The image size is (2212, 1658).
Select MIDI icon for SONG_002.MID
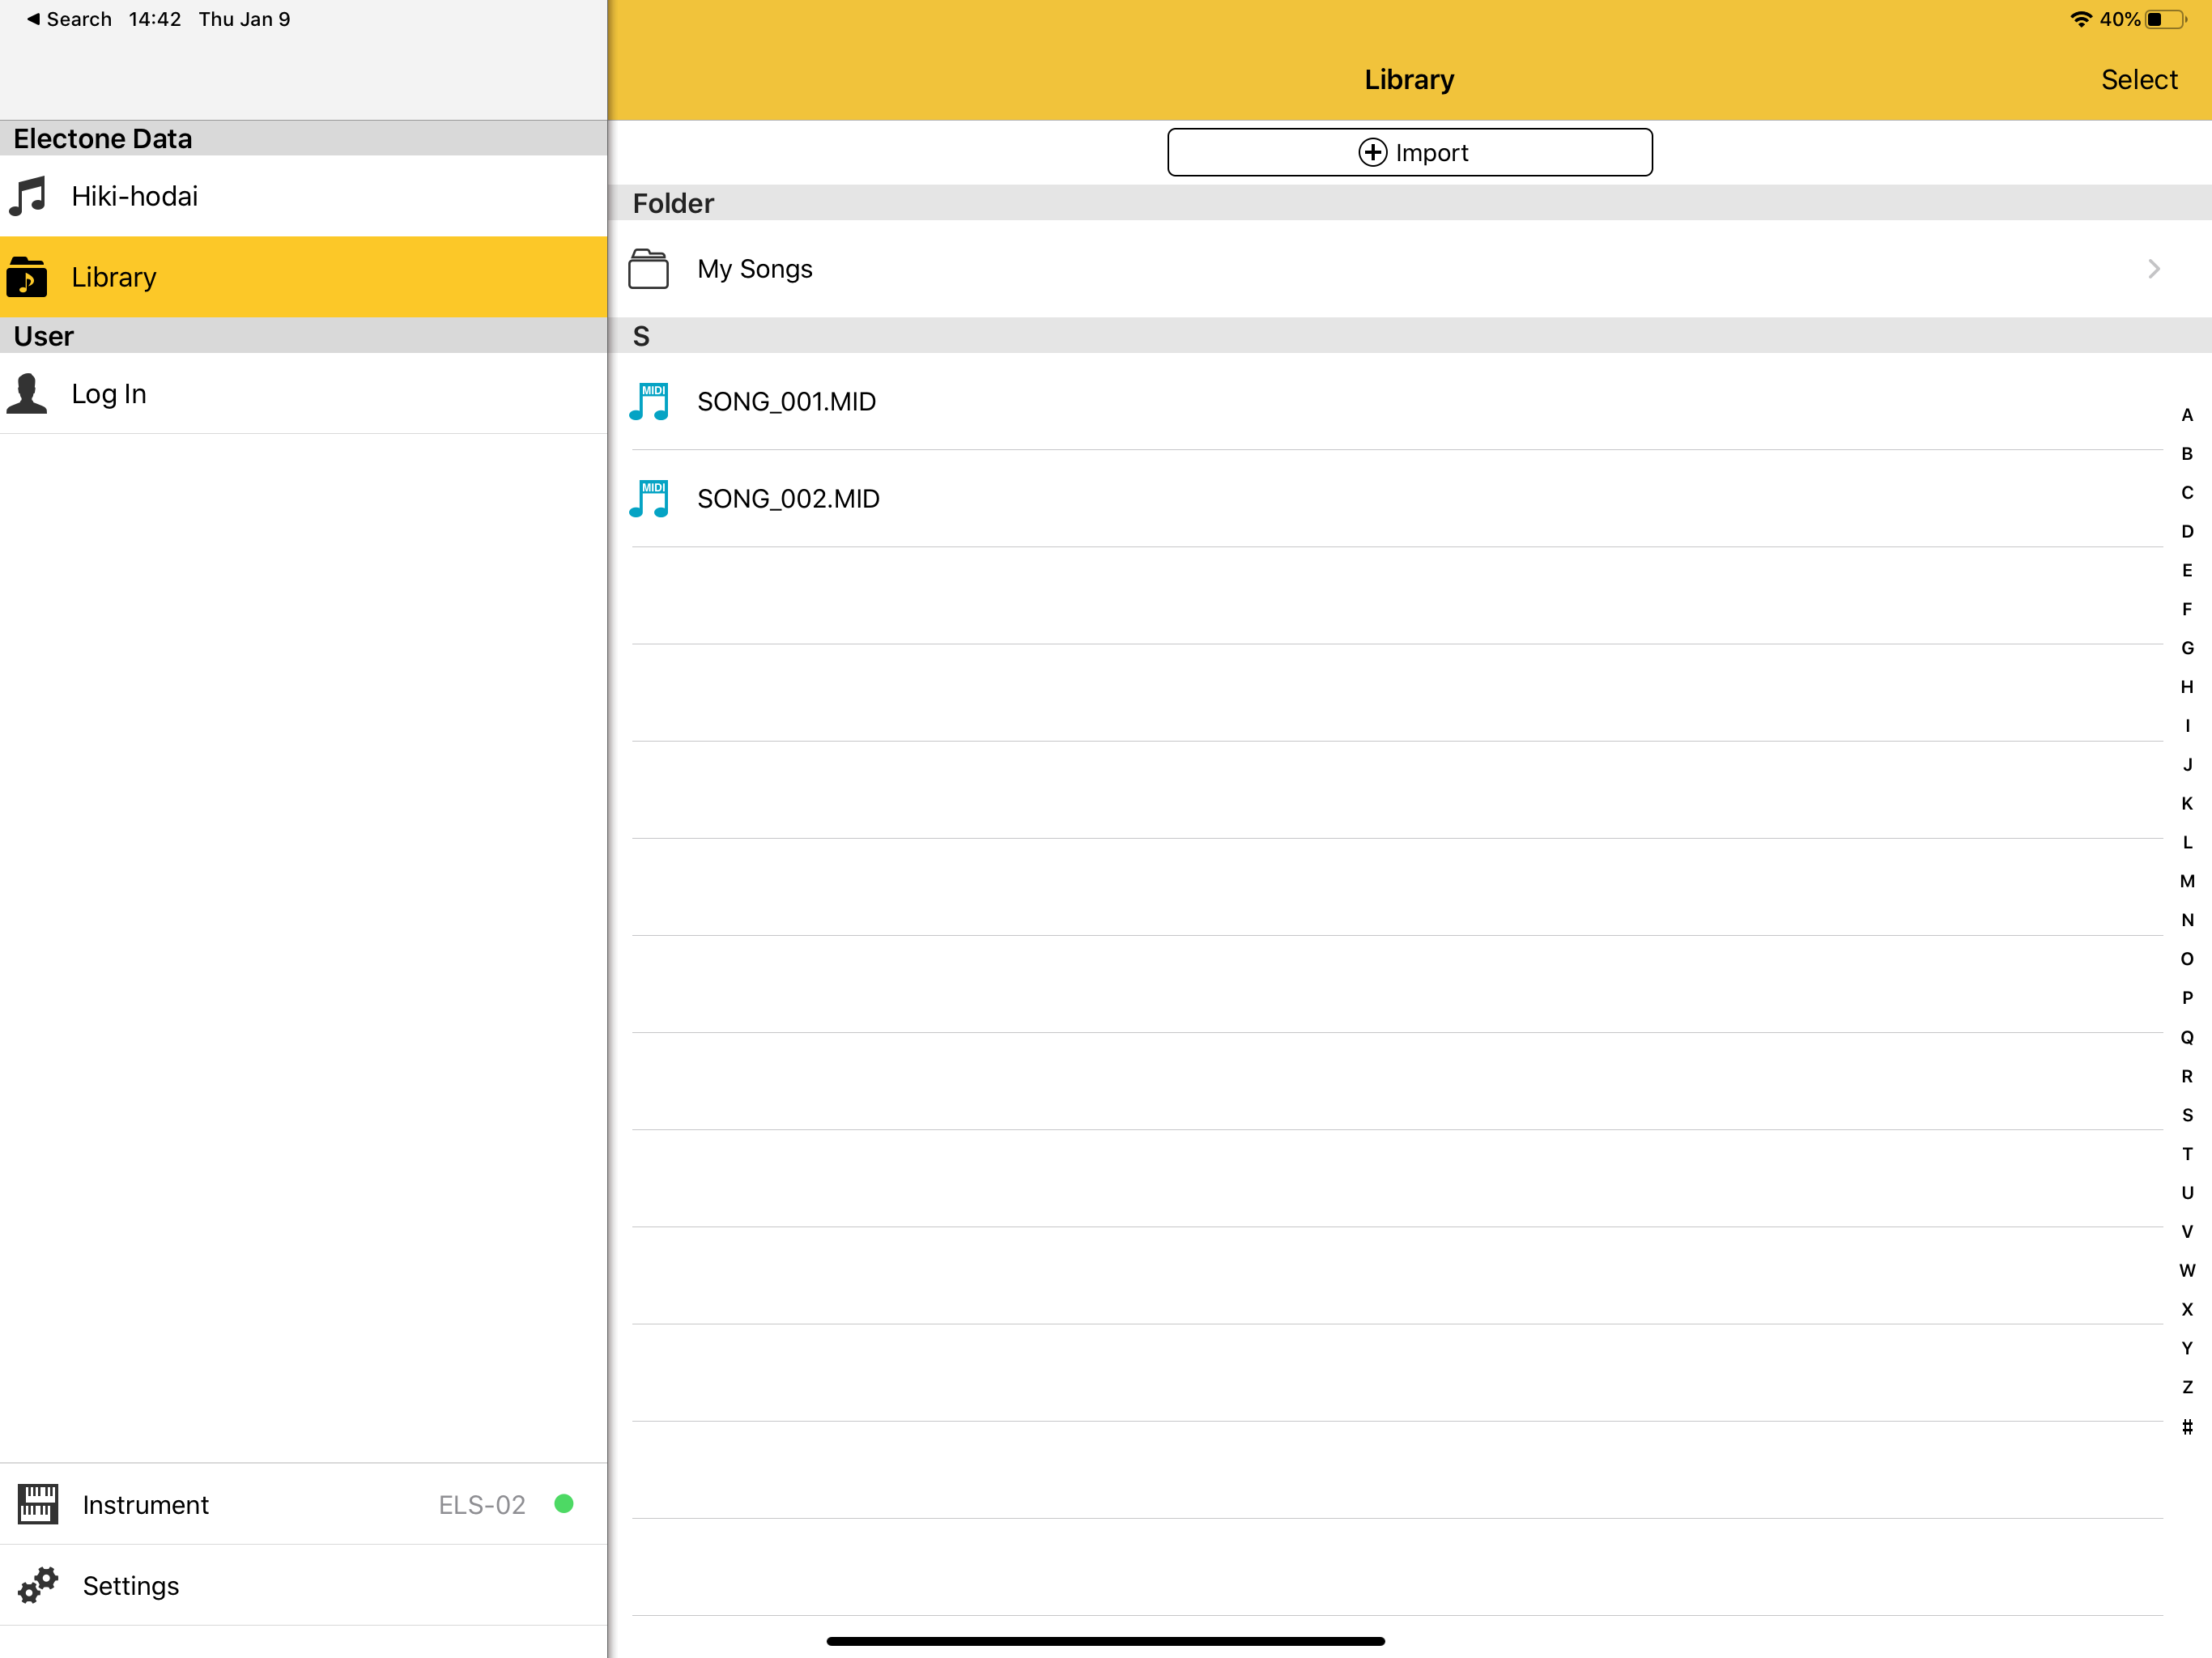(649, 499)
